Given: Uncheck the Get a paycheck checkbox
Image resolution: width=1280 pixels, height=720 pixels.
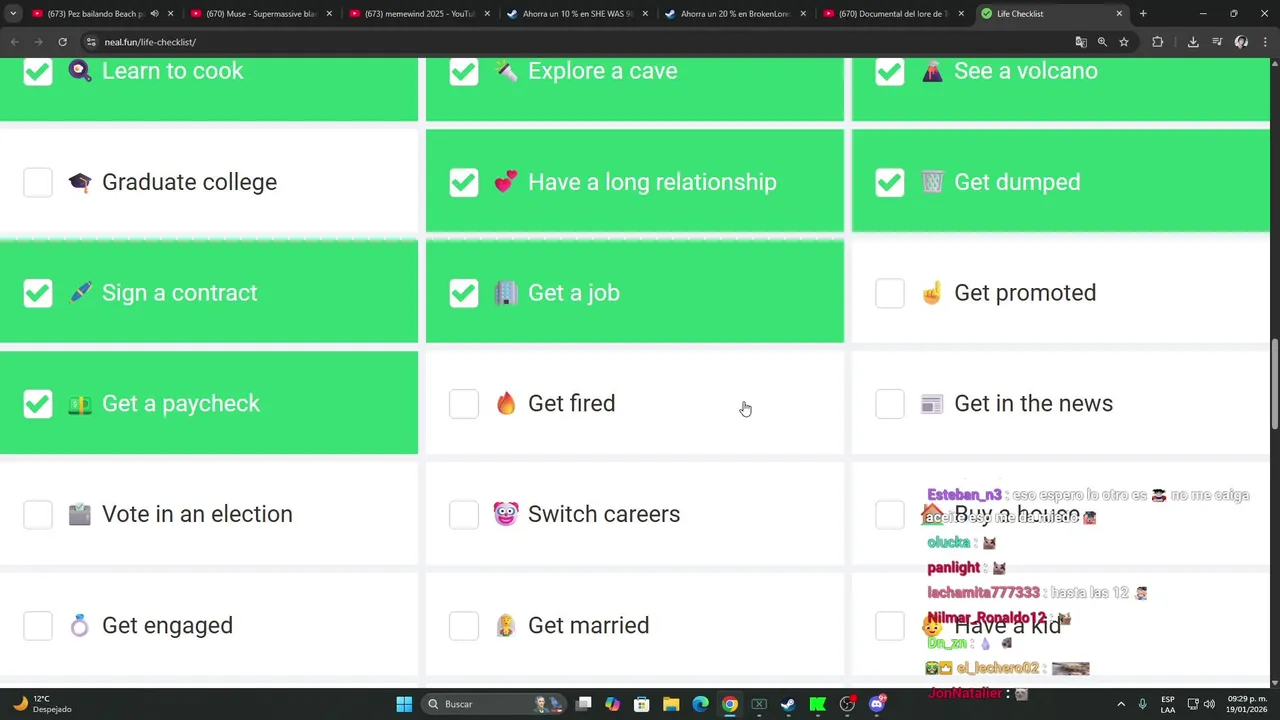Looking at the screenshot, I should pyautogui.click(x=38, y=404).
